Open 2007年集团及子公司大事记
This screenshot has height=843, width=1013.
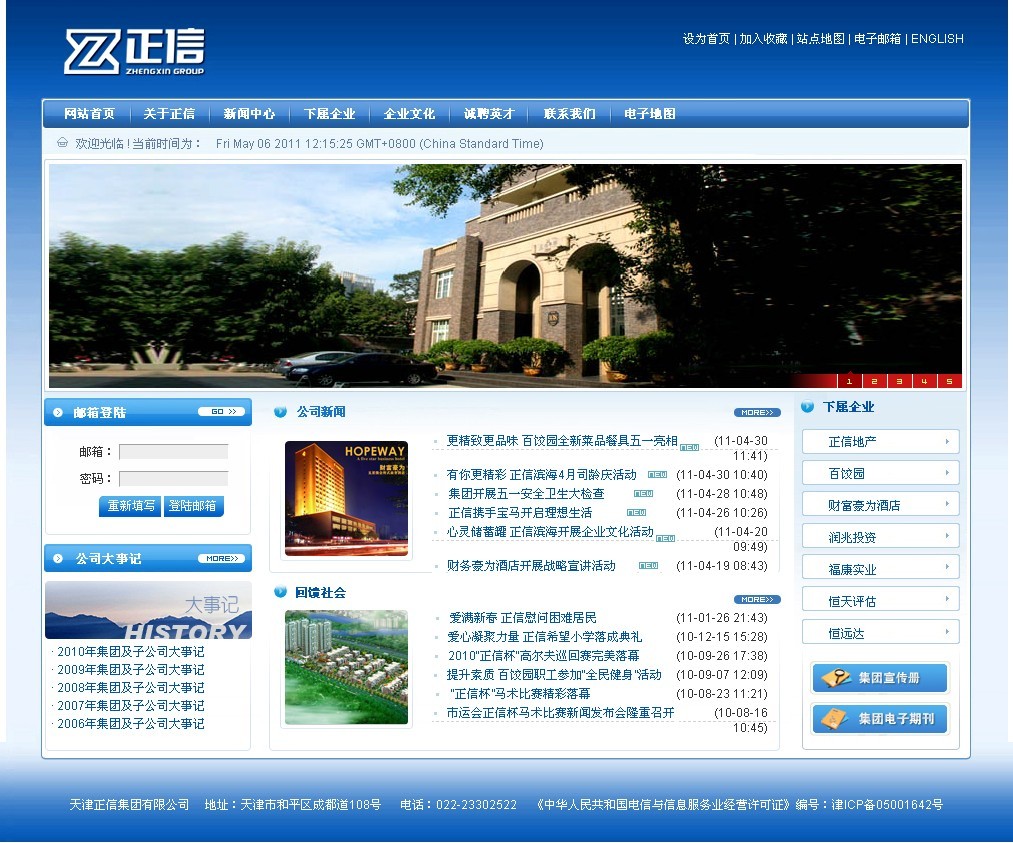point(131,706)
